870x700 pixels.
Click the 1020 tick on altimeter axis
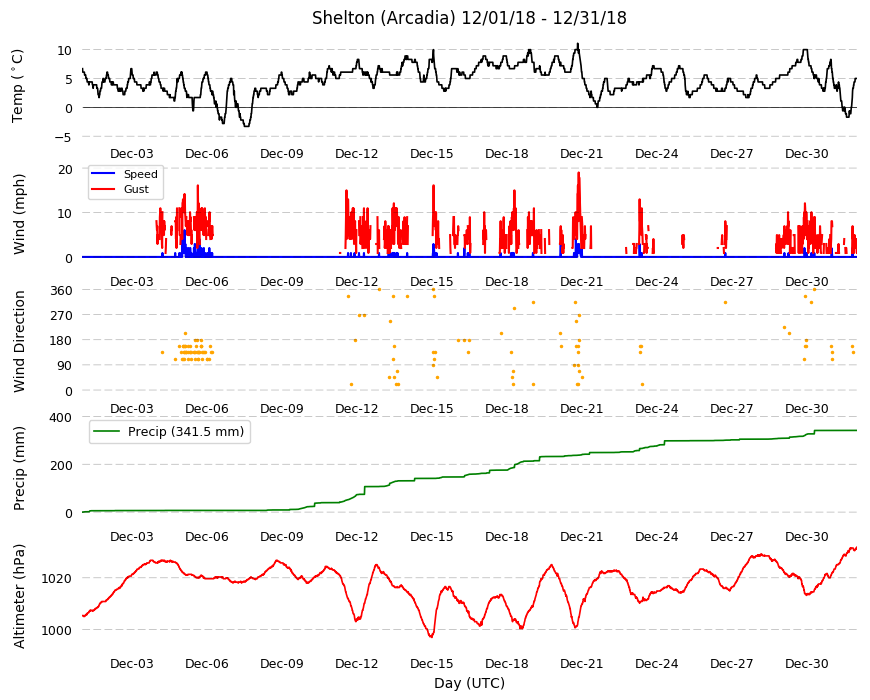tap(57, 579)
